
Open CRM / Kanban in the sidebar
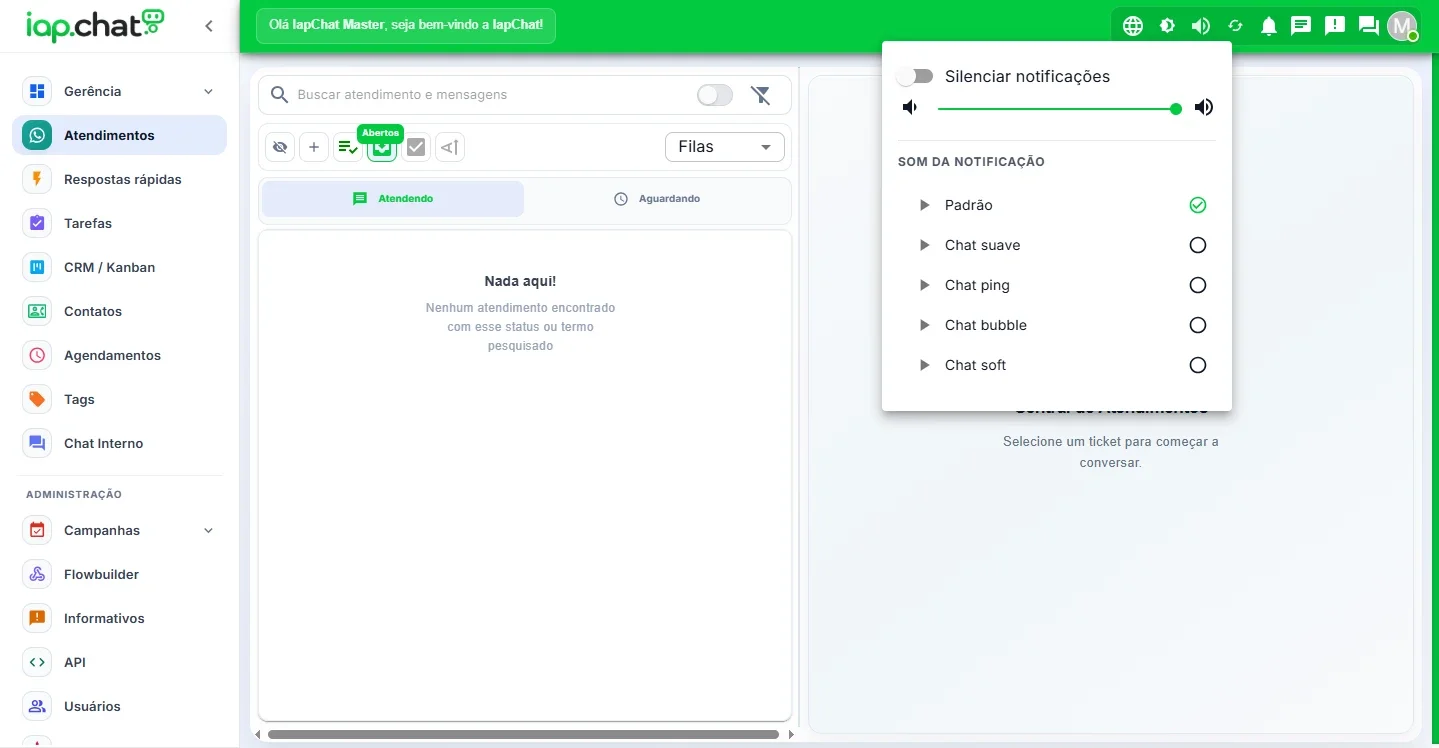(x=120, y=267)
